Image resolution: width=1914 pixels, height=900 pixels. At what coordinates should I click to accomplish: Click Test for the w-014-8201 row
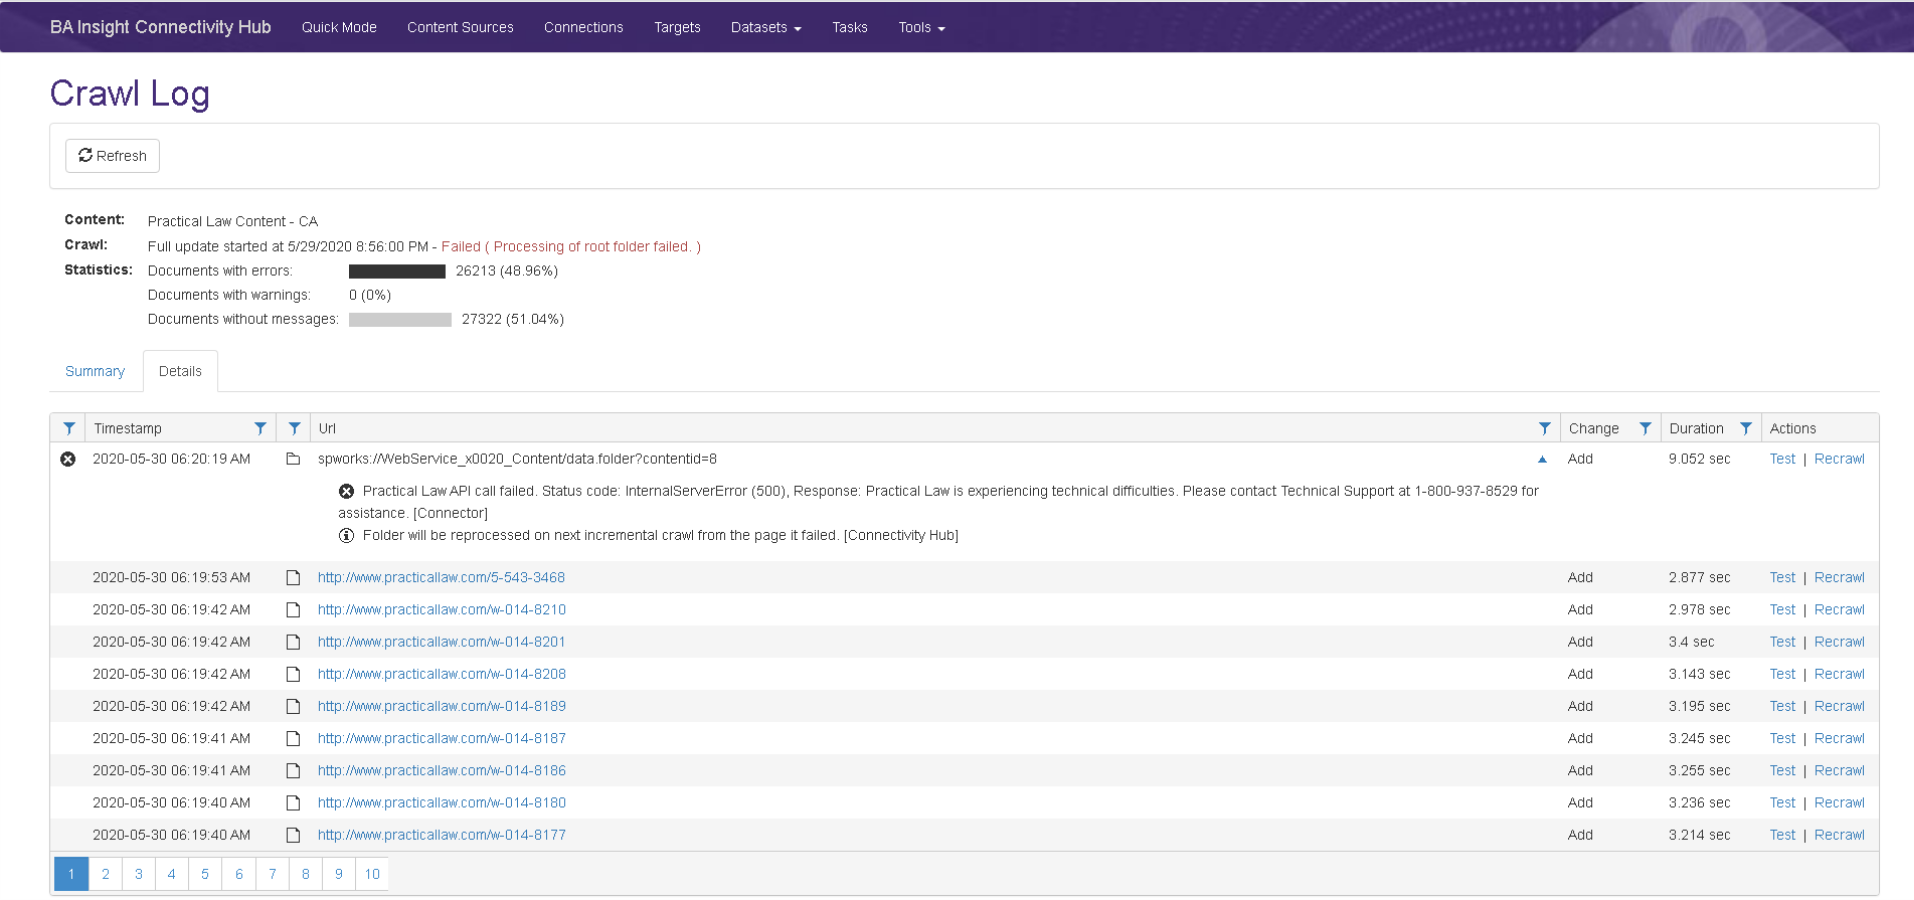tap(1782, 642)
